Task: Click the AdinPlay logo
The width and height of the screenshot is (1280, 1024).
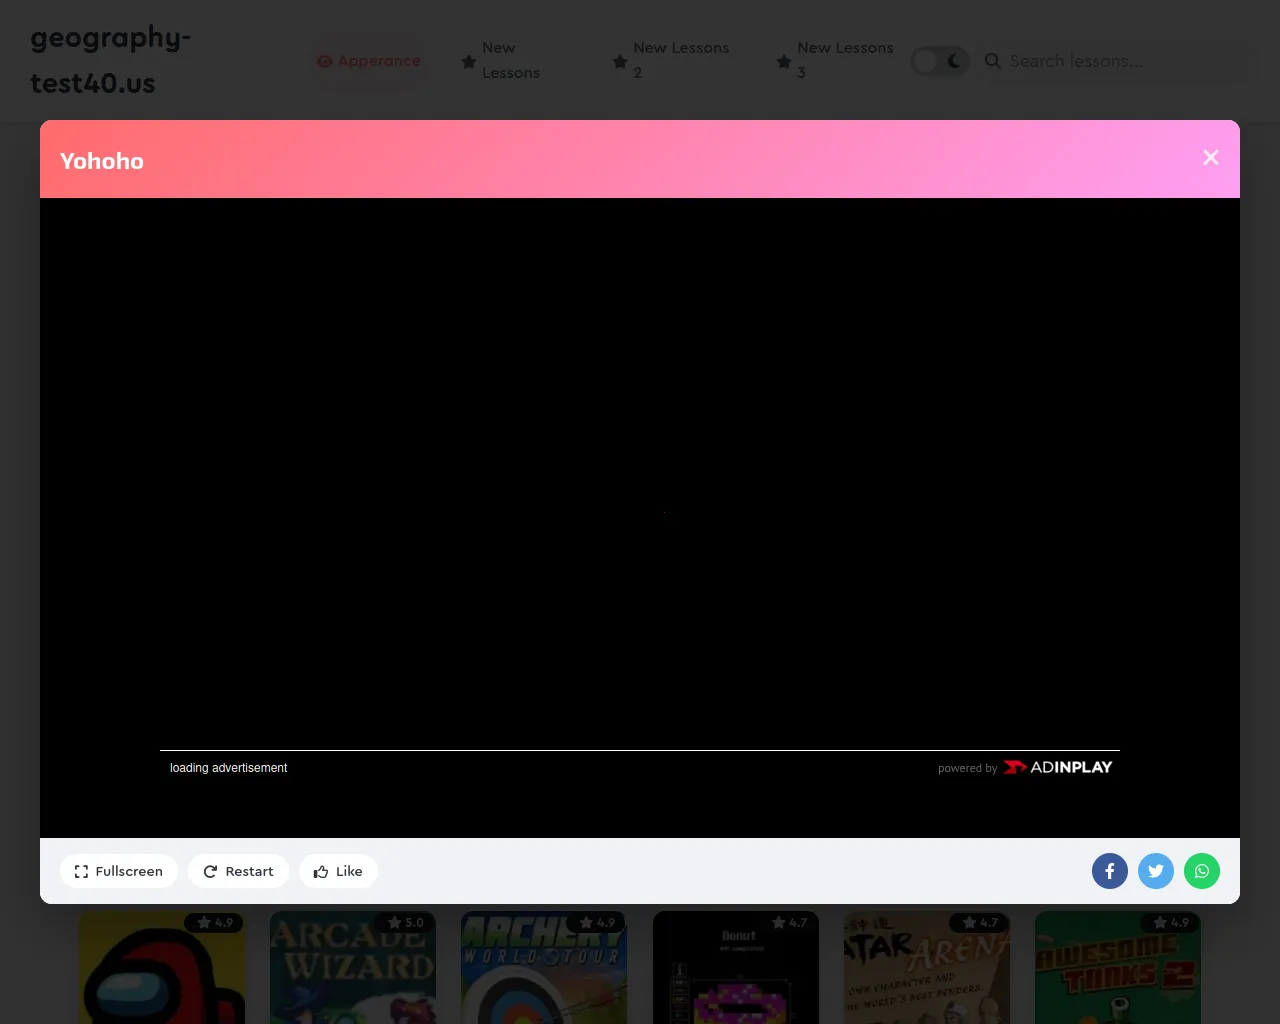Action: (1058, 767)
